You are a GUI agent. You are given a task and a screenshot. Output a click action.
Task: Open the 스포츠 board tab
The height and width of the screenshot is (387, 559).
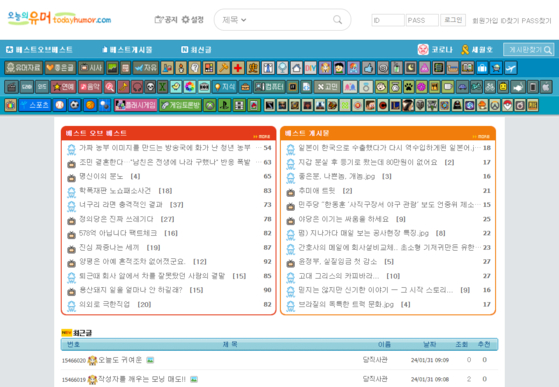(35, 105)
